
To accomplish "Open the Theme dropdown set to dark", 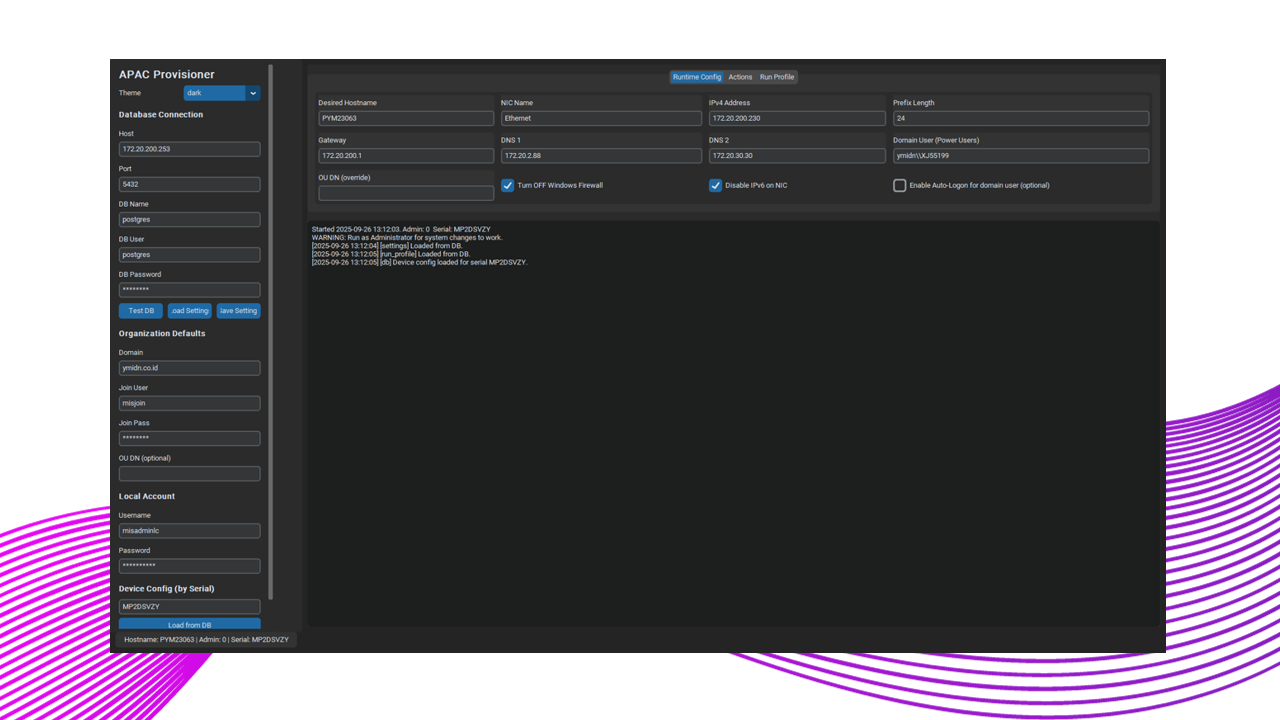I will (x=221, y=93).
